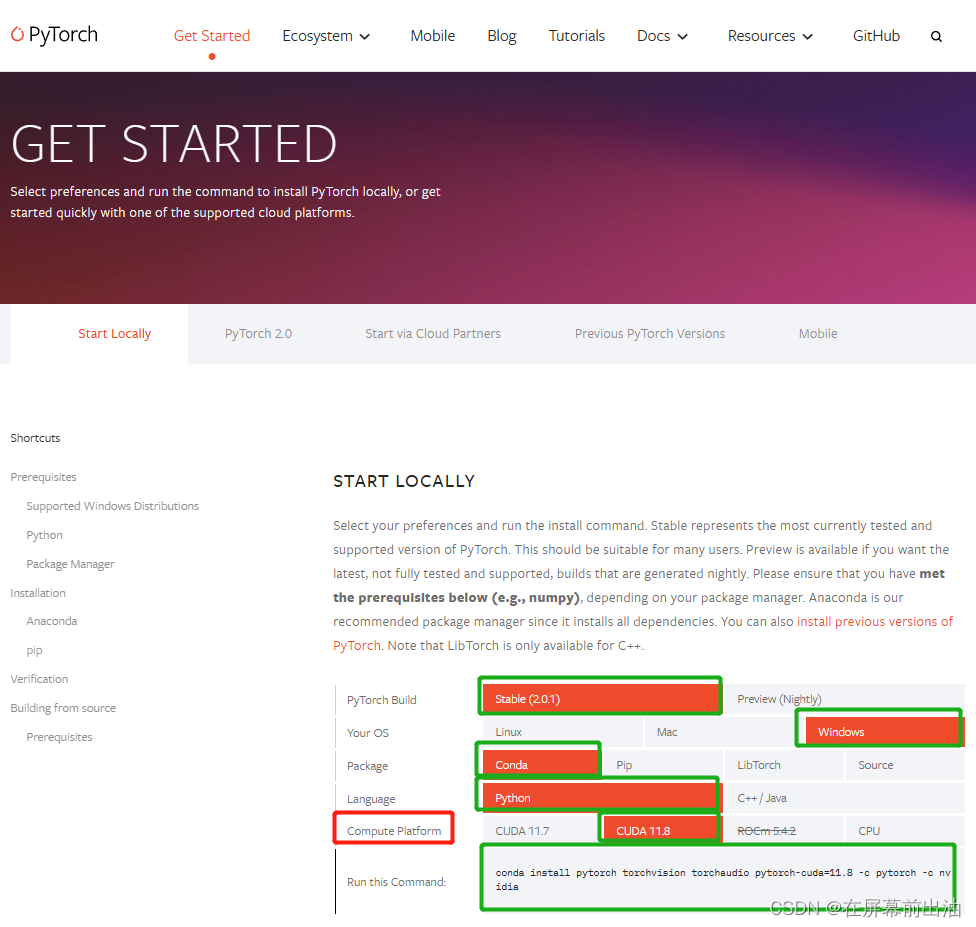Click the PyTorch Build row label

(x=382, y=700)
